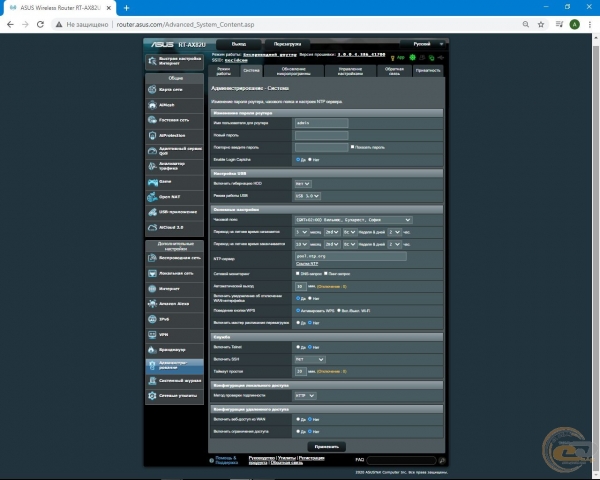Image resolution: width=600 pixels, height=480 pixels.
Task: Select Нет for Enable Login Captcha
Action: 310,159
